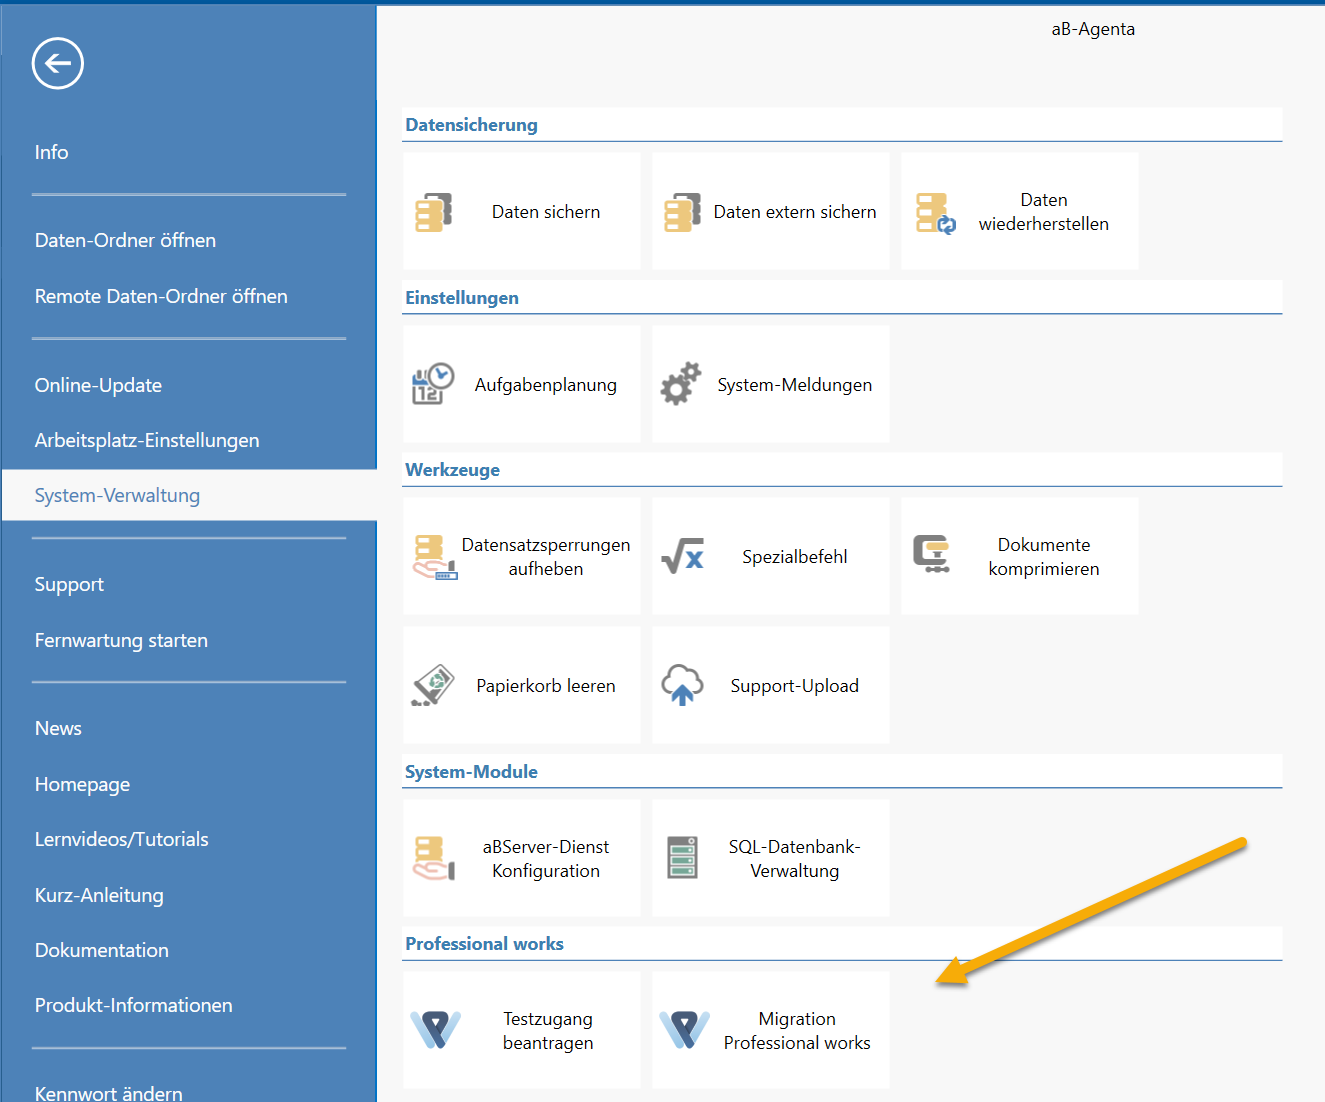Click the Daten wiederherstellen restore icon
Viewport: 1325px width, 1102px height.
coord(936,214)
